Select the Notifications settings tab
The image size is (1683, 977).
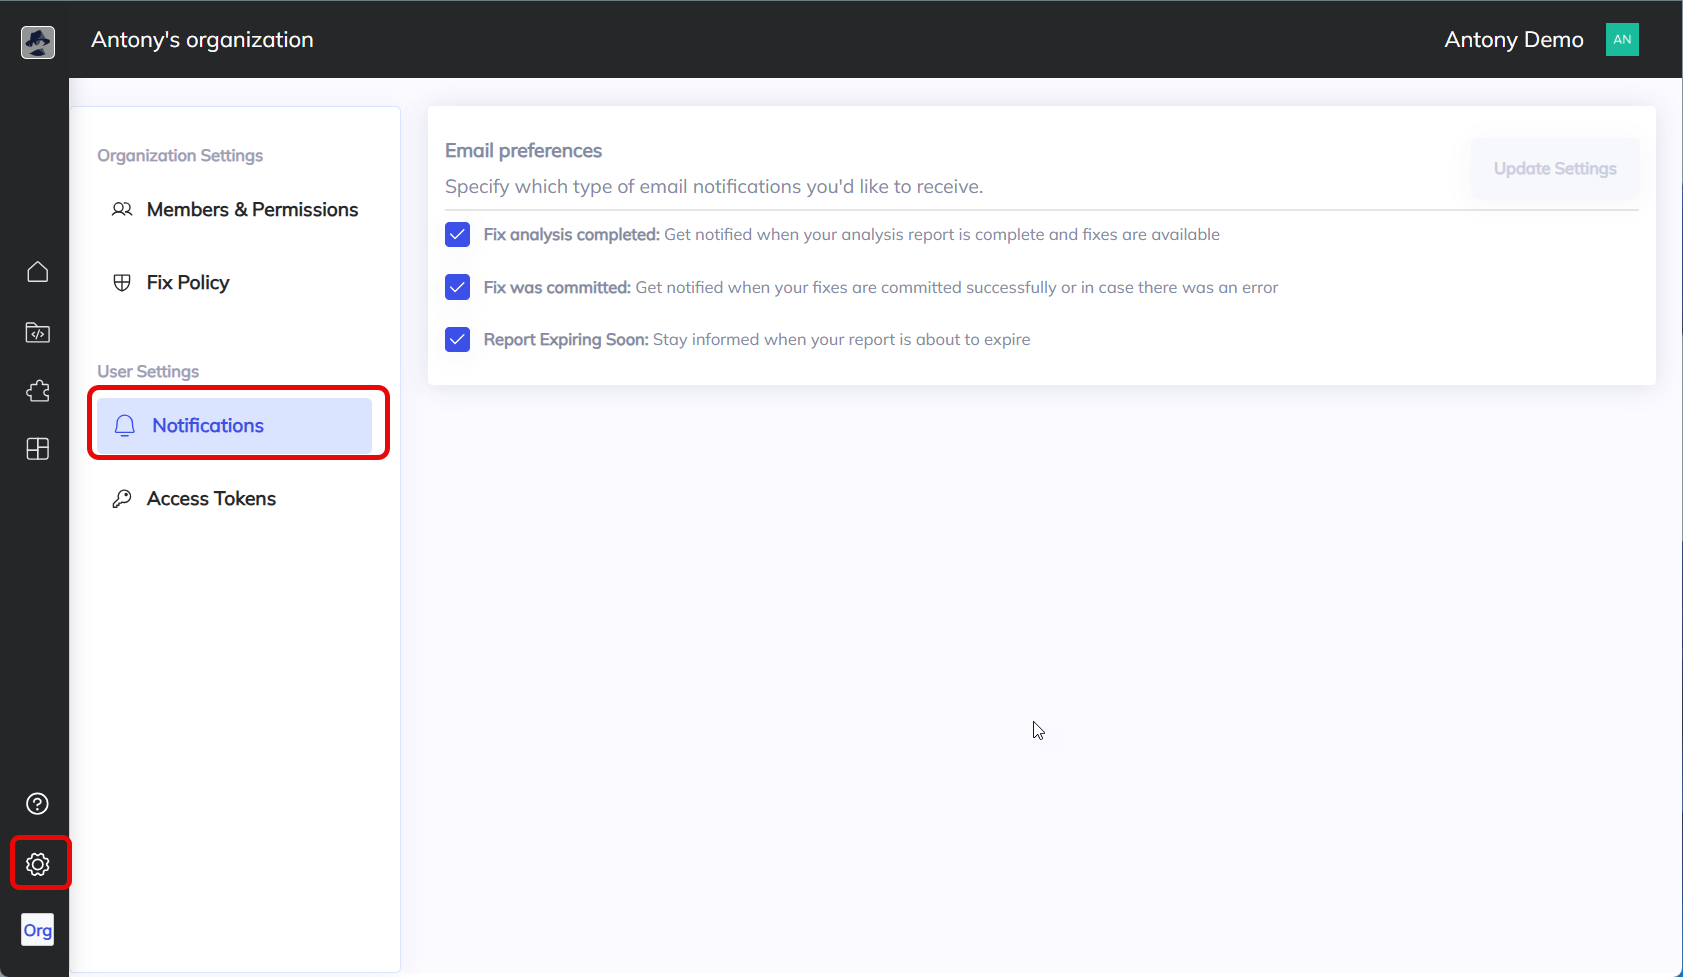(208, 426)
